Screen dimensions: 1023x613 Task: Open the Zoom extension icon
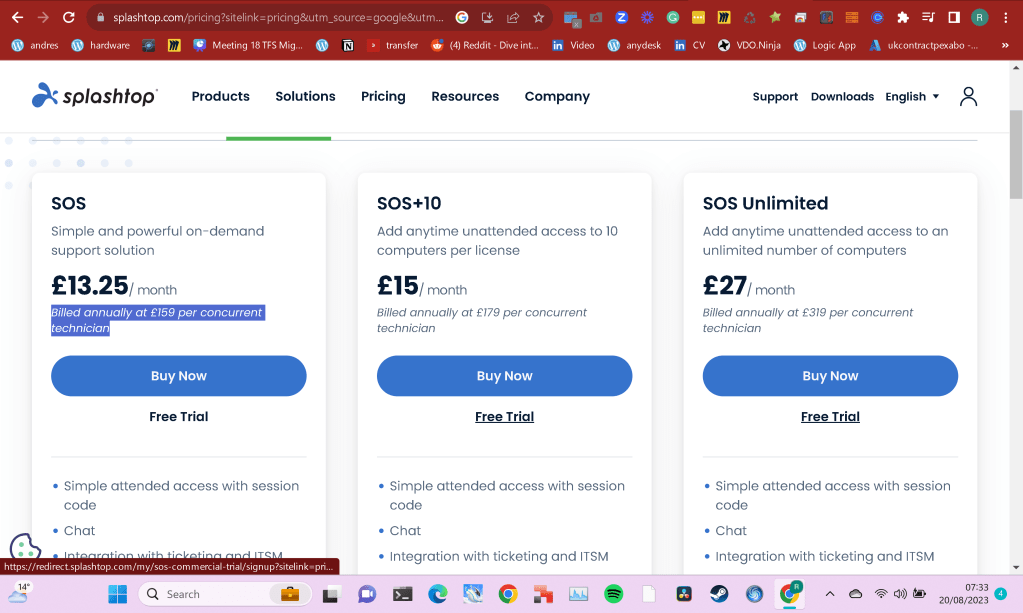[x=622, y=18]
